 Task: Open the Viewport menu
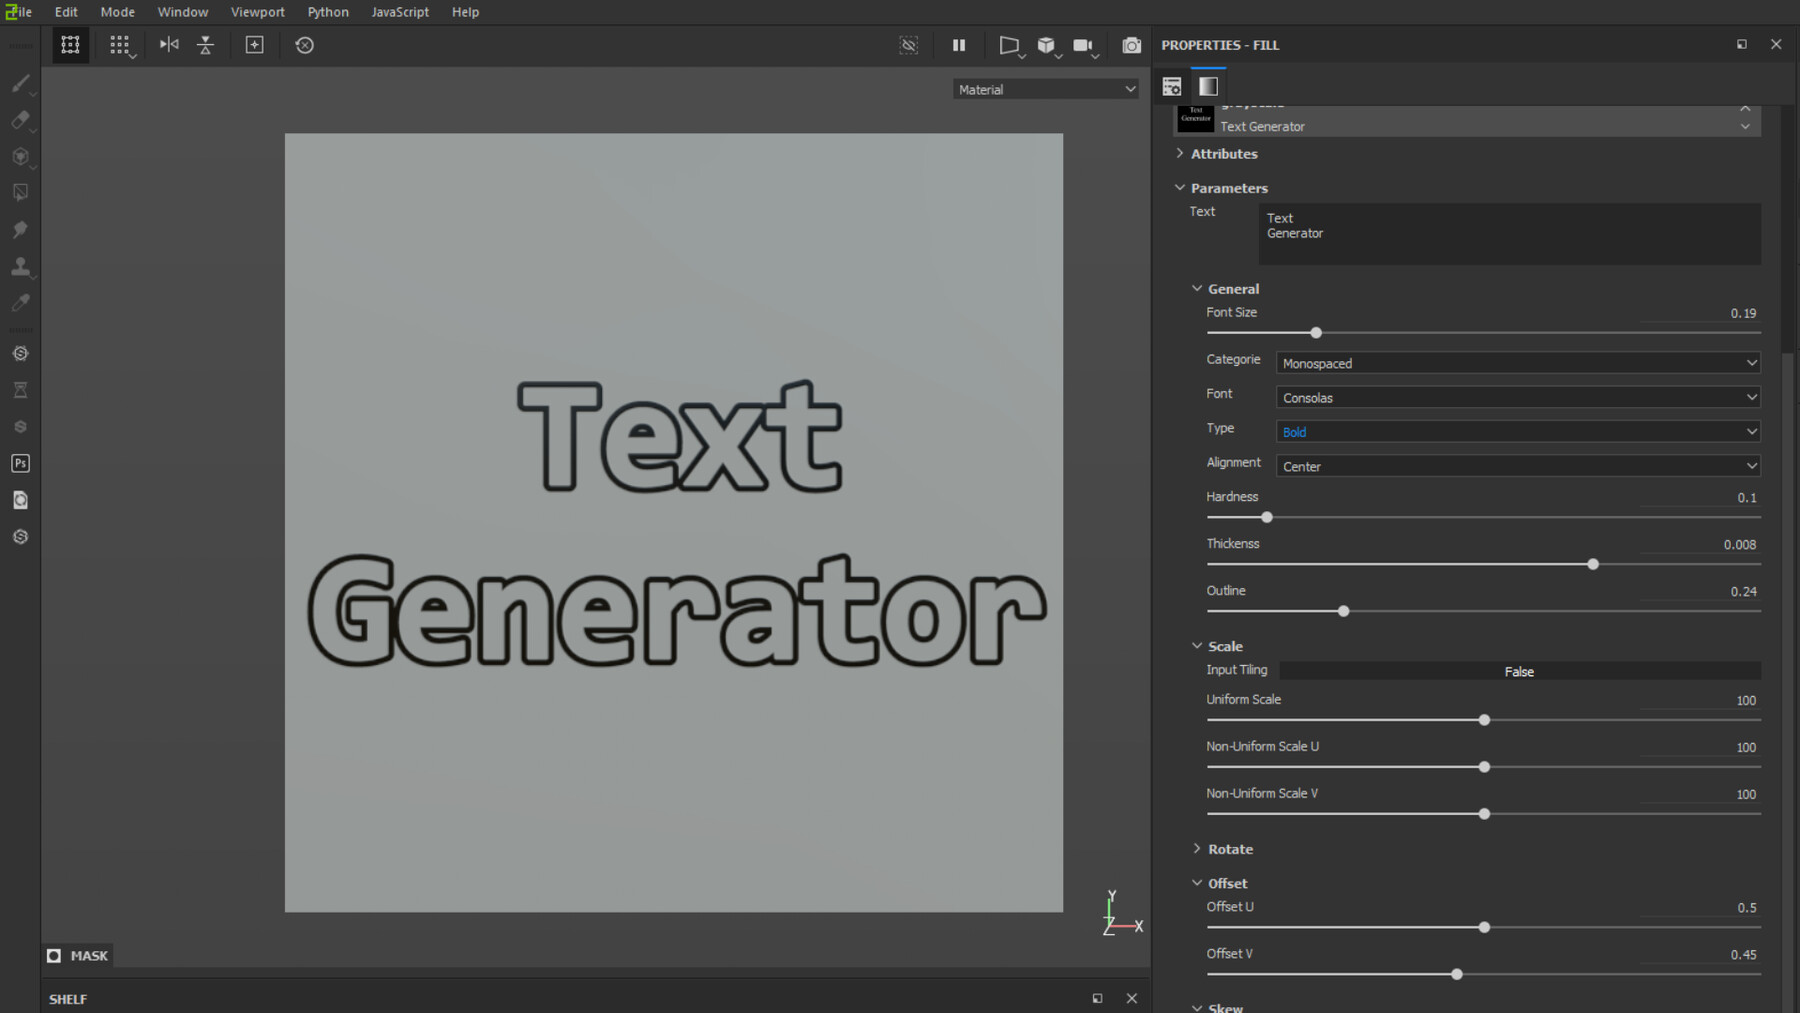click(x=257, y=12)
